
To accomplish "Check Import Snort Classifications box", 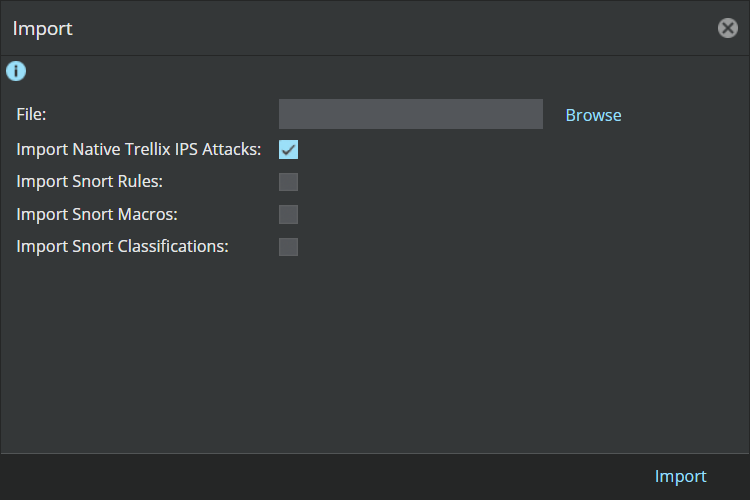I will click(x=288, y=247).
